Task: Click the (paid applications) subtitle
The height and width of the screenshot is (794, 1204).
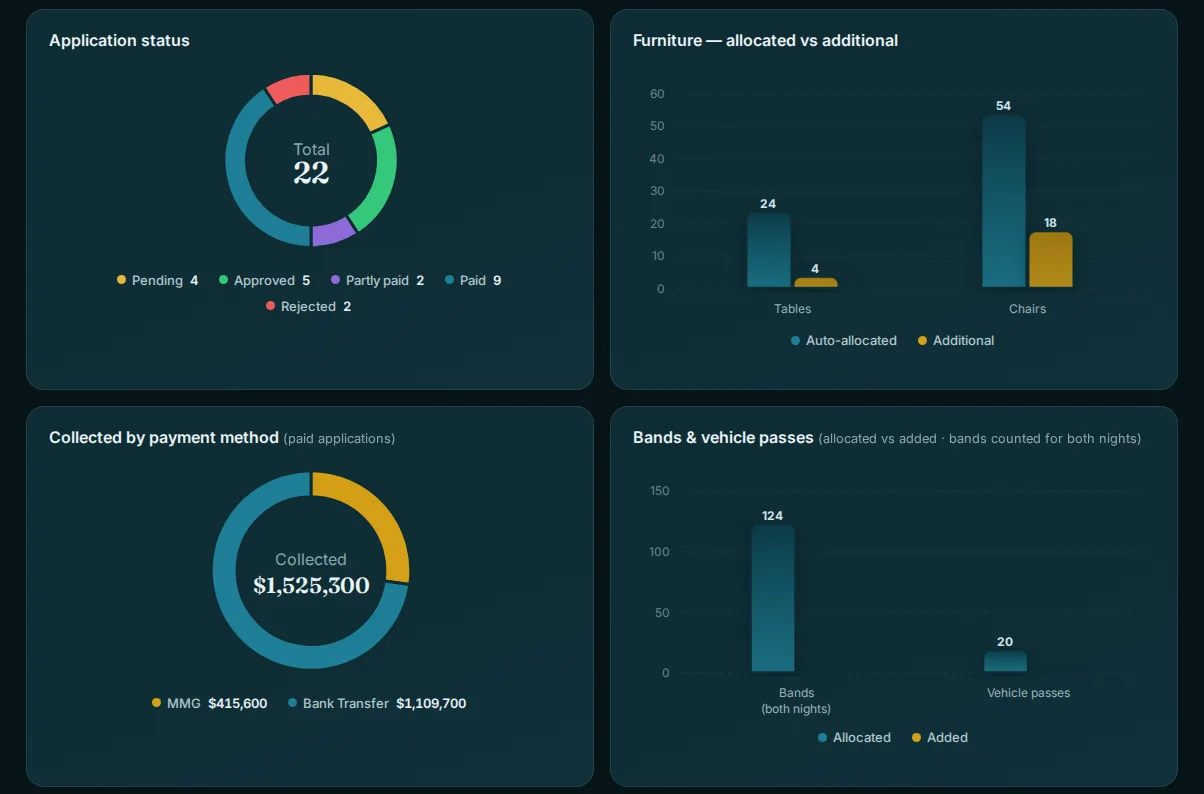Action: coord(339,438)
